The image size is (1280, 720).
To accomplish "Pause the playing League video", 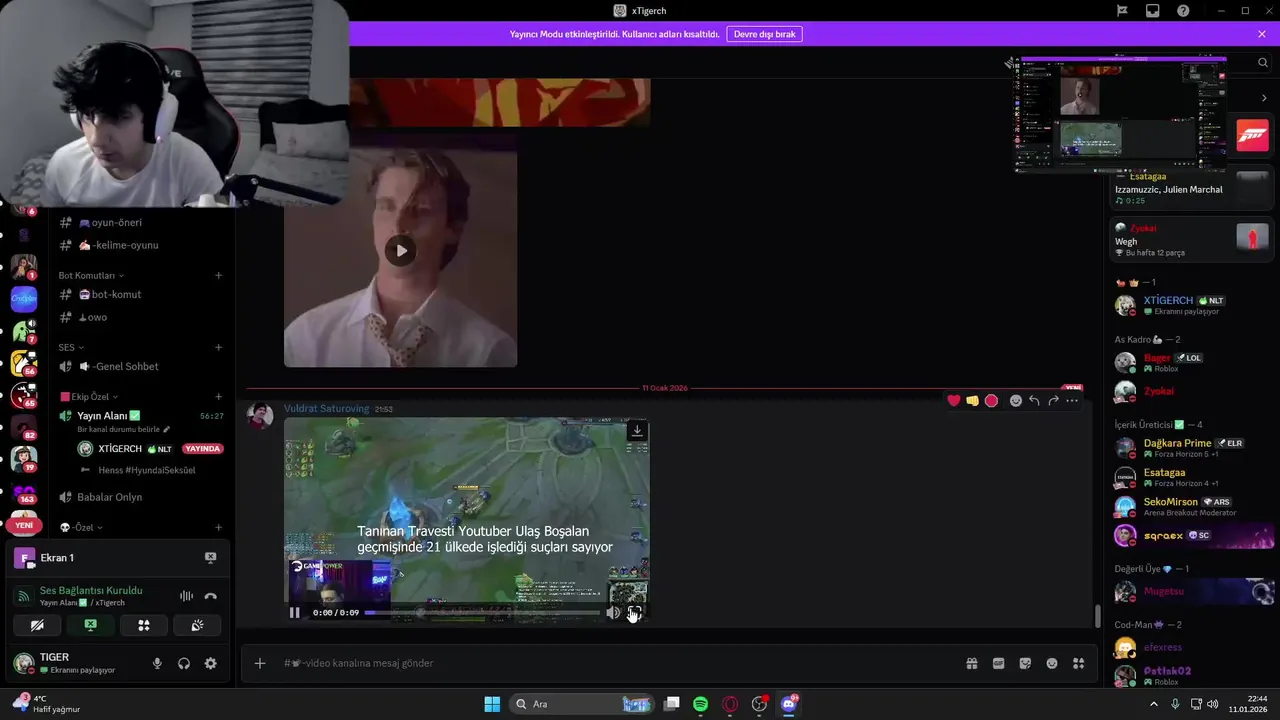I will pos(294,613).
